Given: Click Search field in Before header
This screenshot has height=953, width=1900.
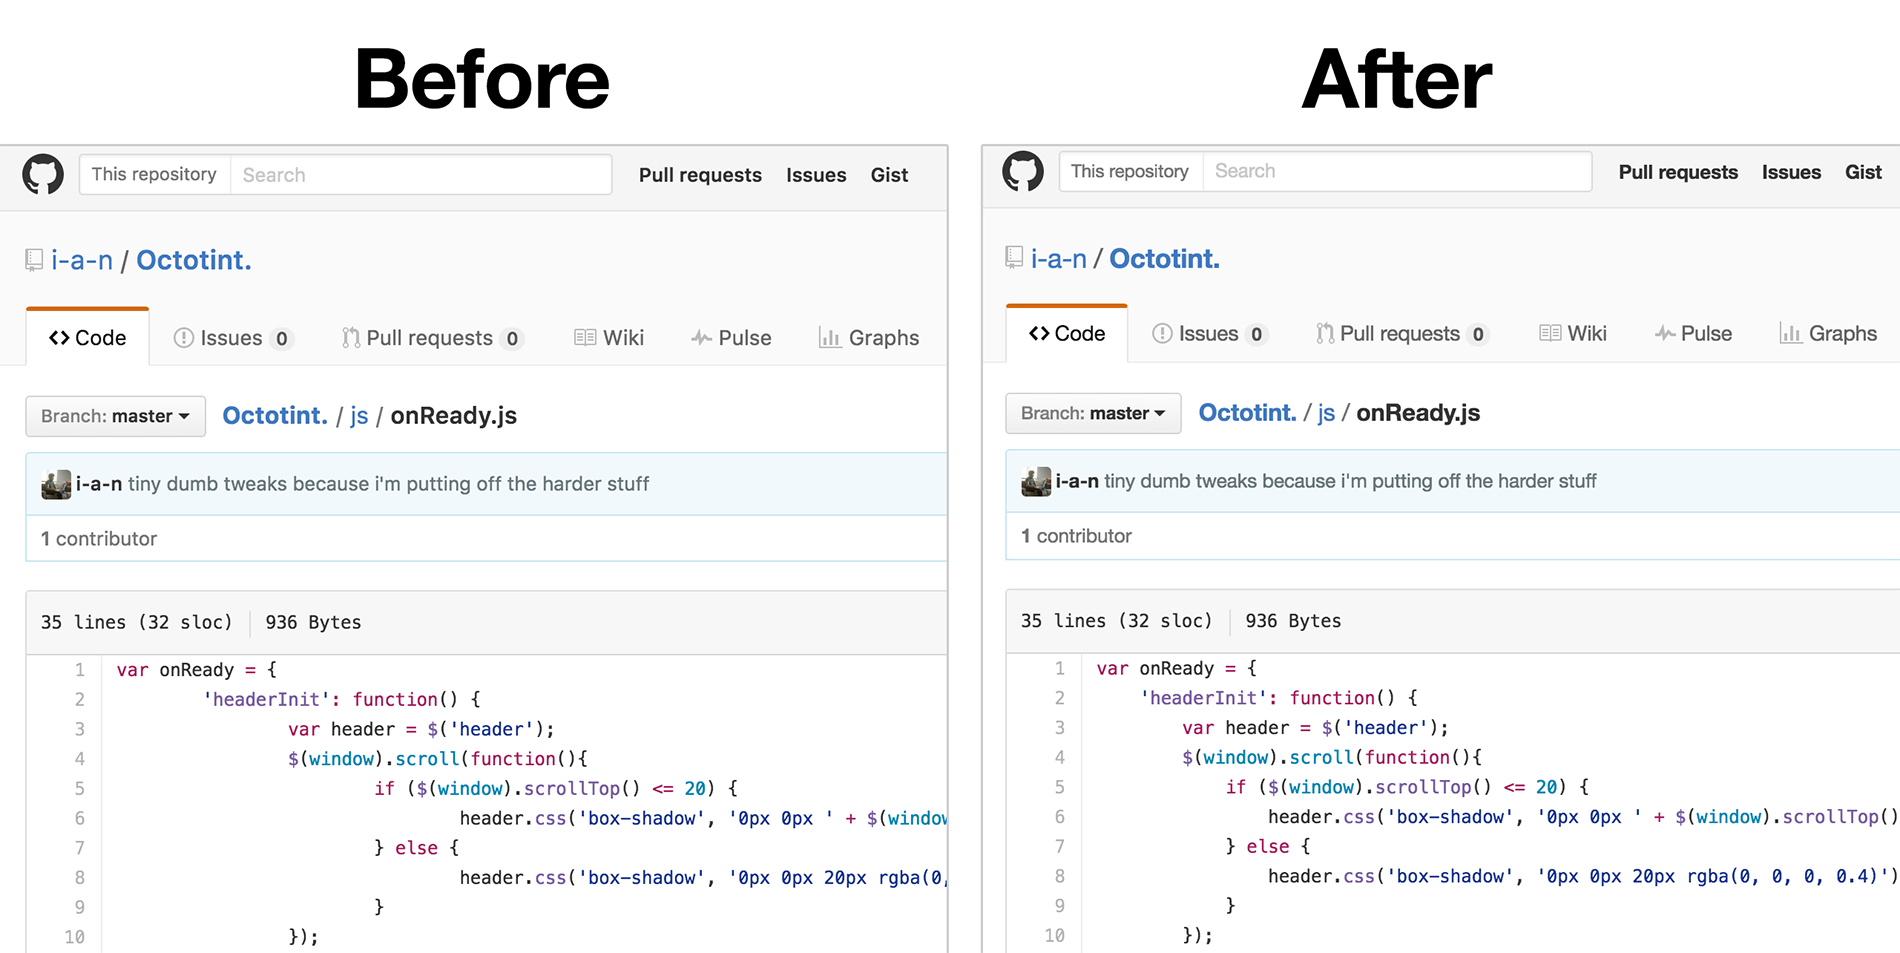Looking at the screenshot, I should [x=421, y=175].
